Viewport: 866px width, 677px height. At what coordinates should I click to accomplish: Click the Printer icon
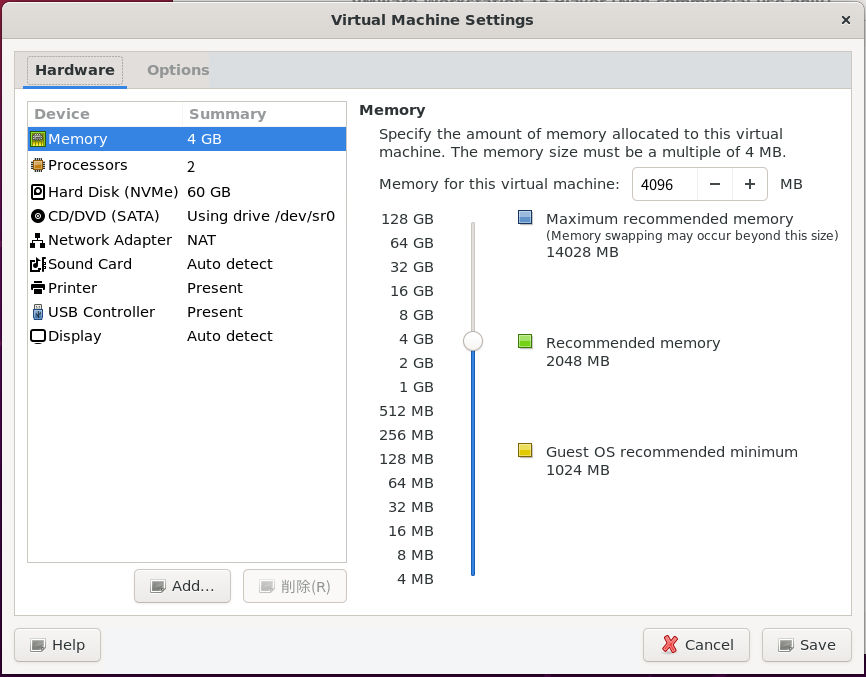(38, 288)
